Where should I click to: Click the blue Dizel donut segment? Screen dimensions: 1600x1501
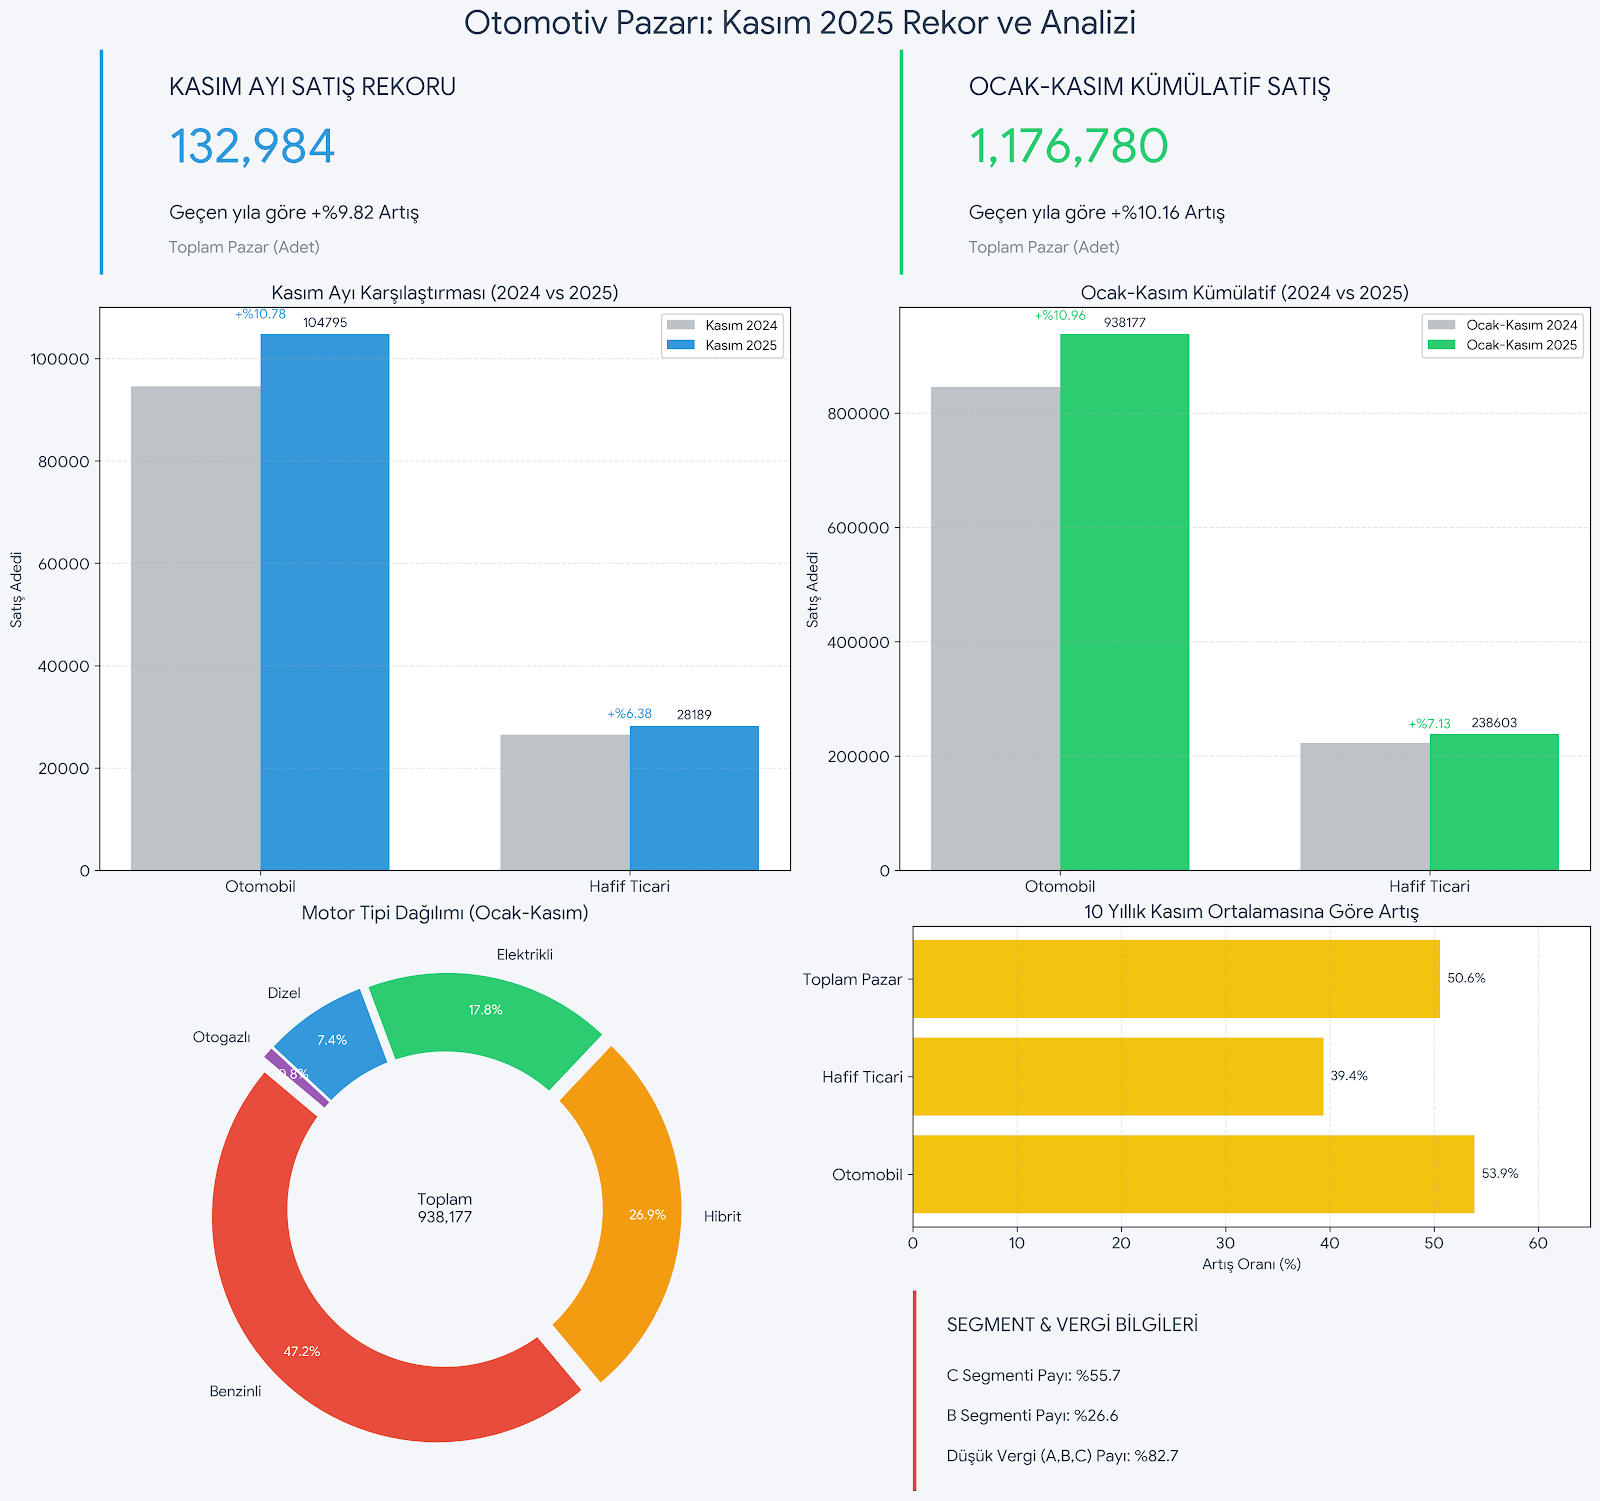(332, 1042)
